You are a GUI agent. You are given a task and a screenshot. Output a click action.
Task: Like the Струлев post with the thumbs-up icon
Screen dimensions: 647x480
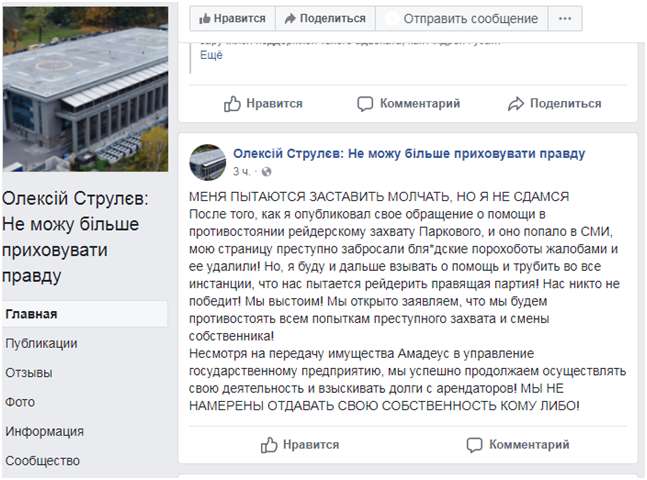(269, 444)
